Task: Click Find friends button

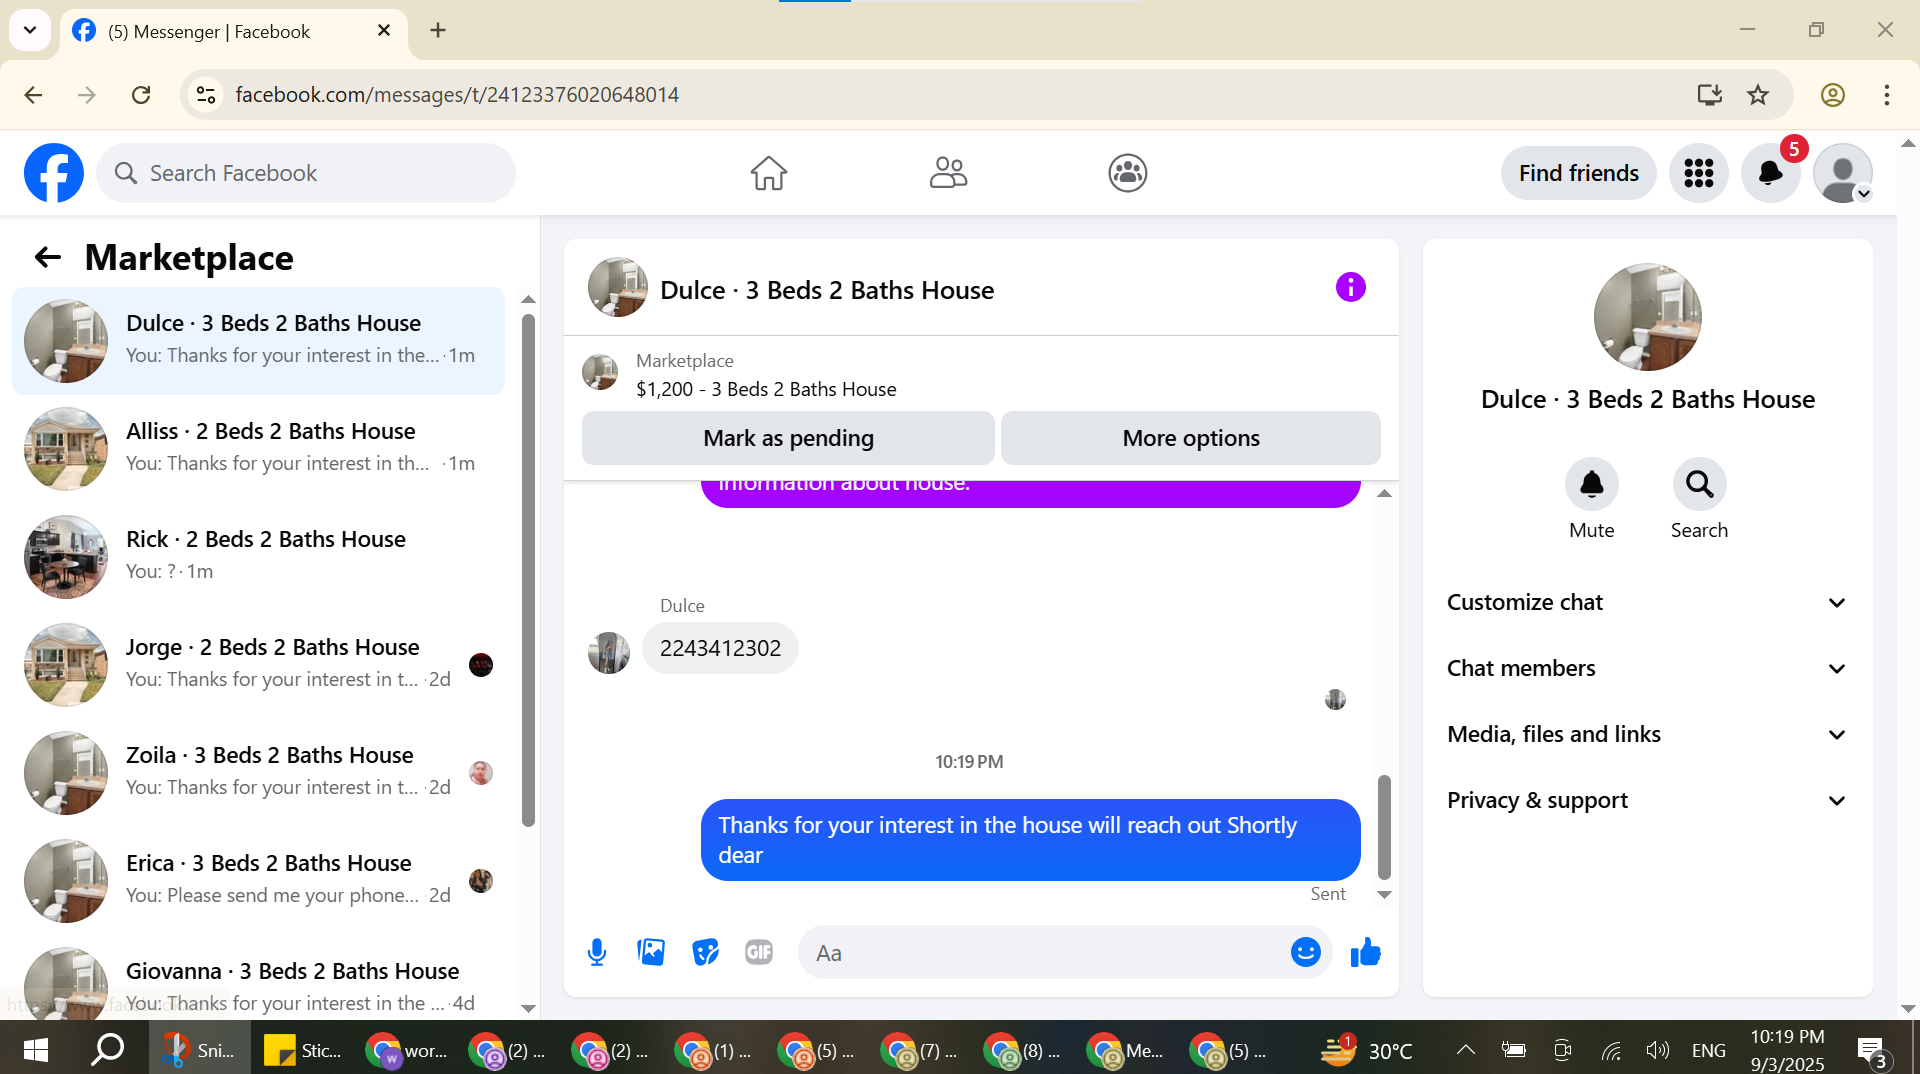Action: tap(1578, 173)
